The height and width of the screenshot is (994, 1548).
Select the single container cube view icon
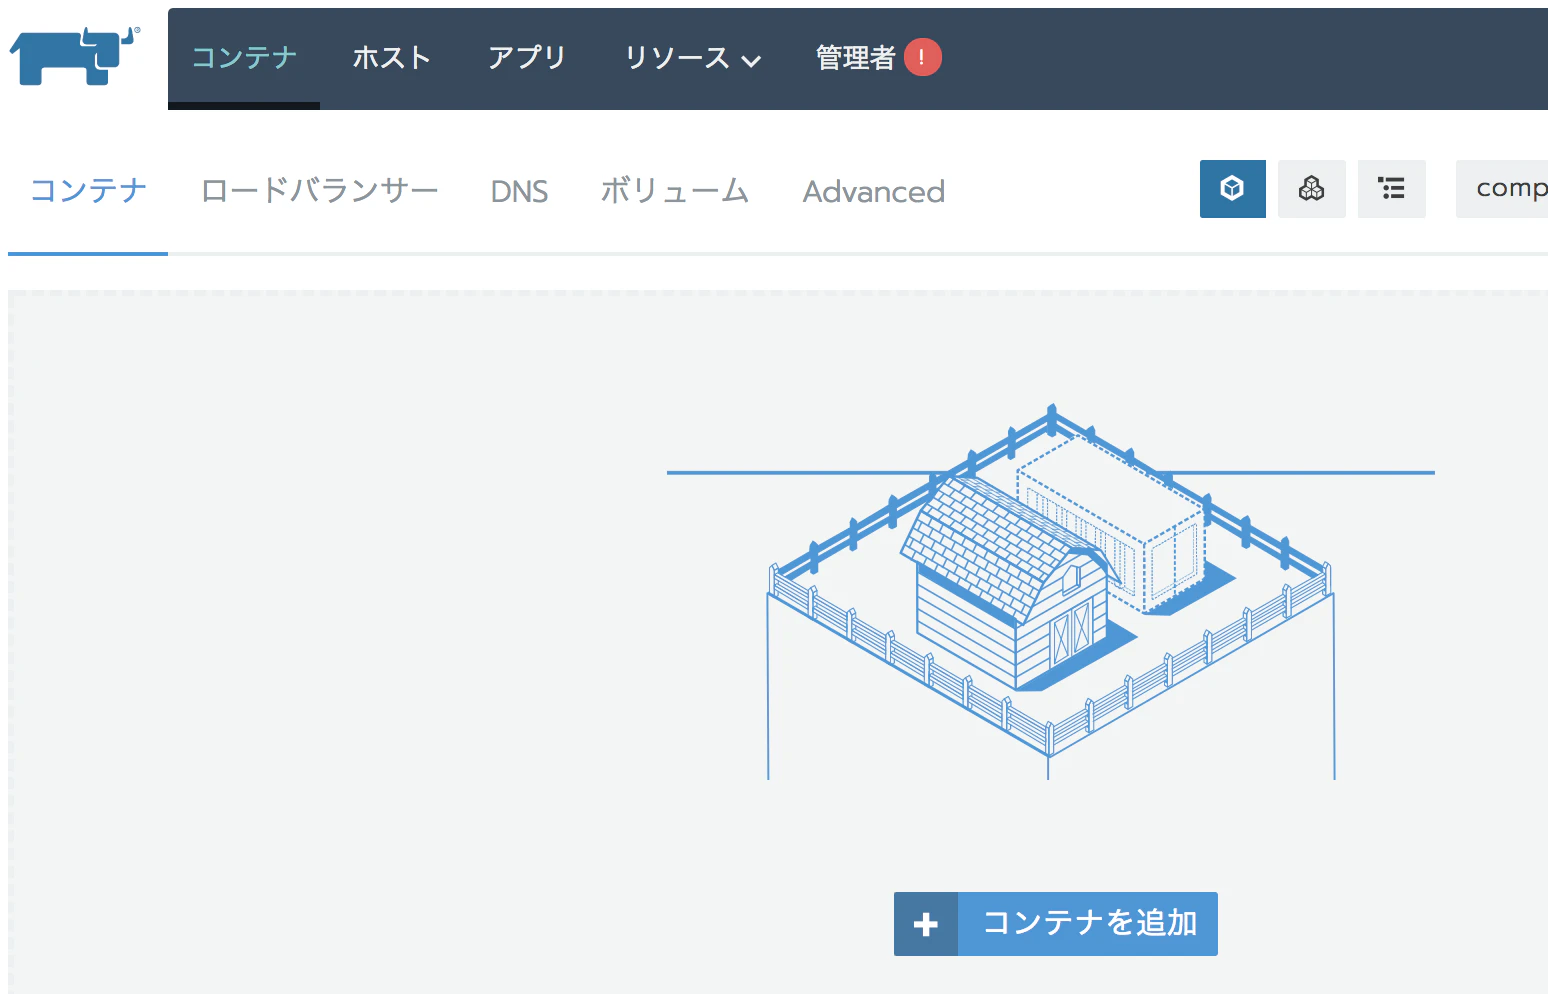pyautogui.click(x=1232, y=189)
